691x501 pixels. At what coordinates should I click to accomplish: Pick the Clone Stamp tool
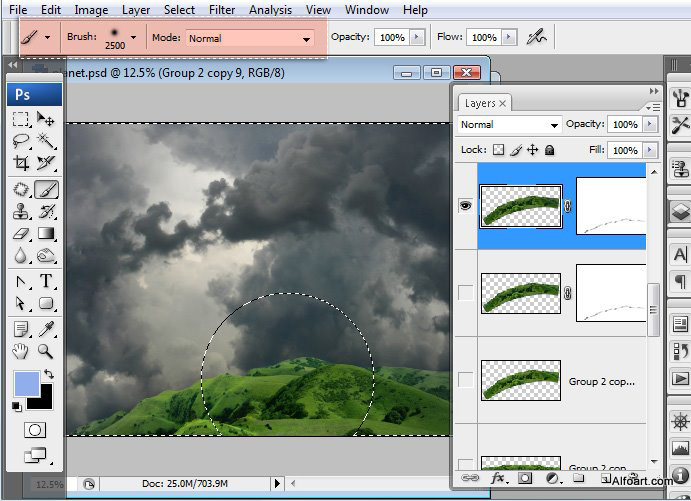[x=20, y=211]
